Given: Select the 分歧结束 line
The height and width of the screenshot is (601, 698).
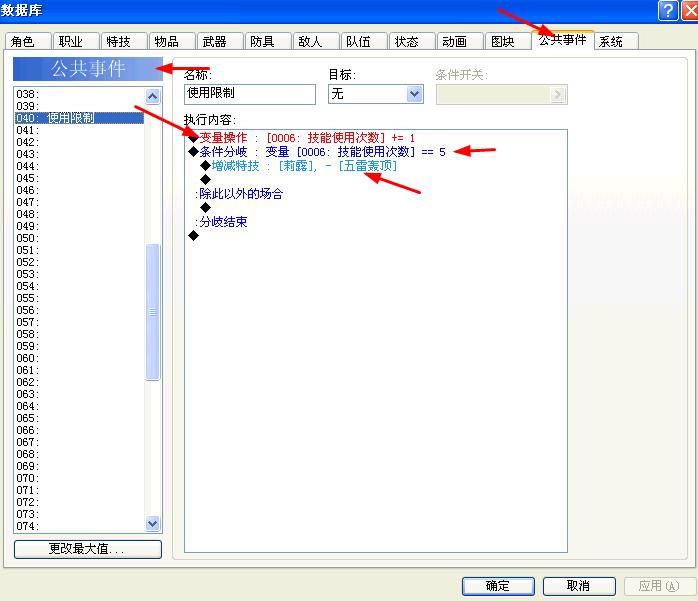Looking at the screenshot, I should pyautogui.click(x=221, y=222).
